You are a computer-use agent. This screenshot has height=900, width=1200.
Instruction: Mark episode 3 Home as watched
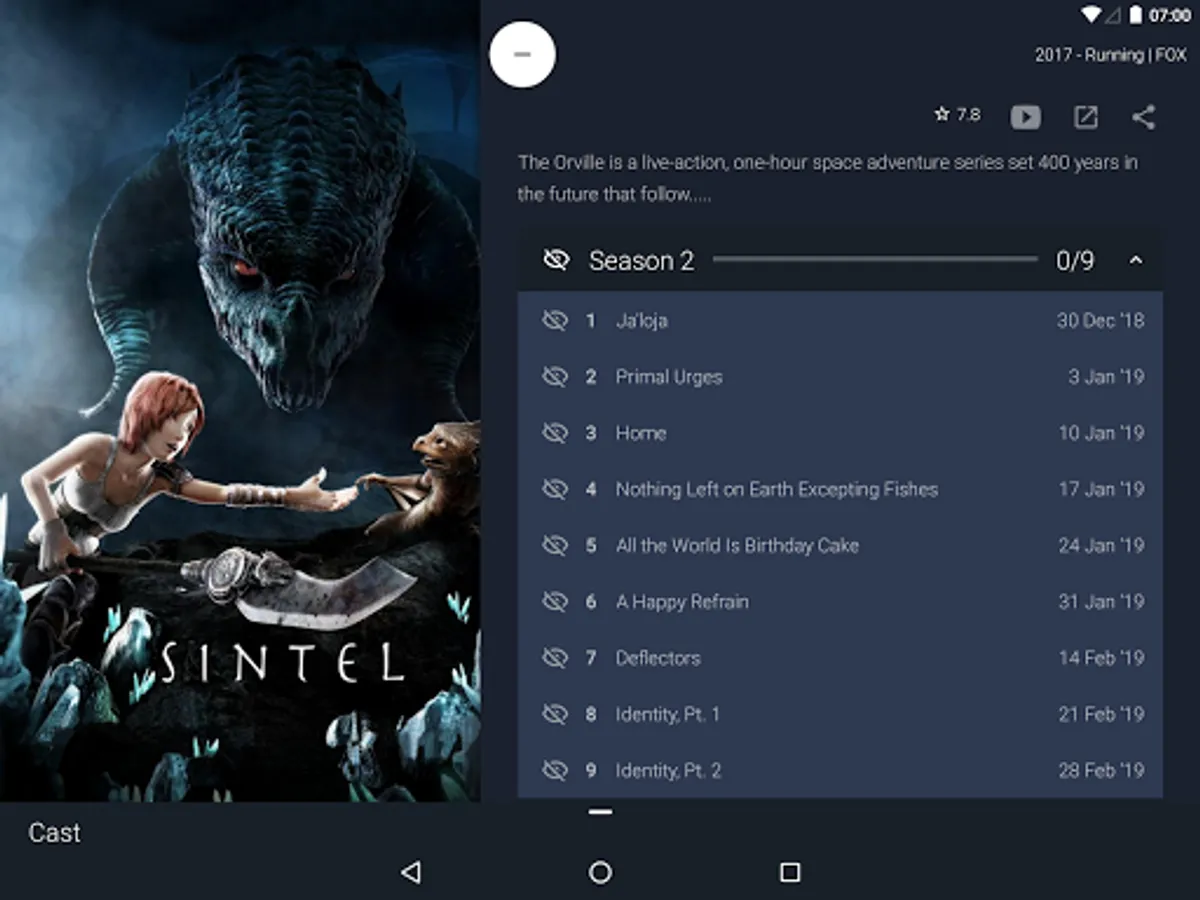pos(554,432)
